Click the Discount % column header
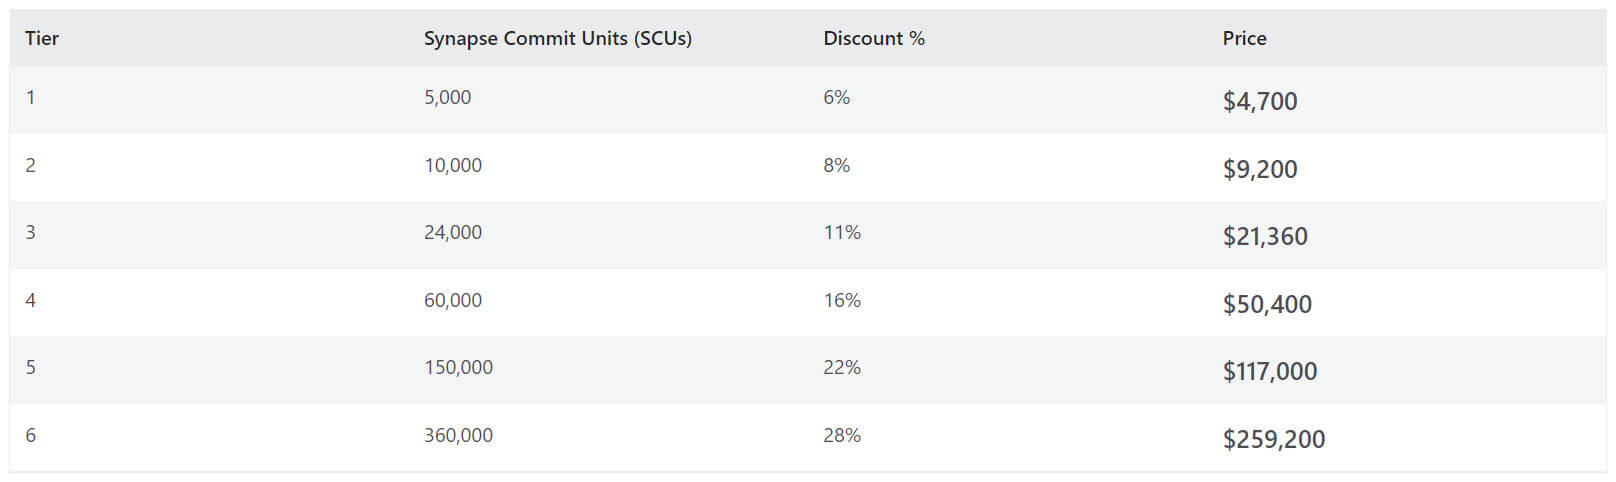1616x482 pixels. pos(873,38)
